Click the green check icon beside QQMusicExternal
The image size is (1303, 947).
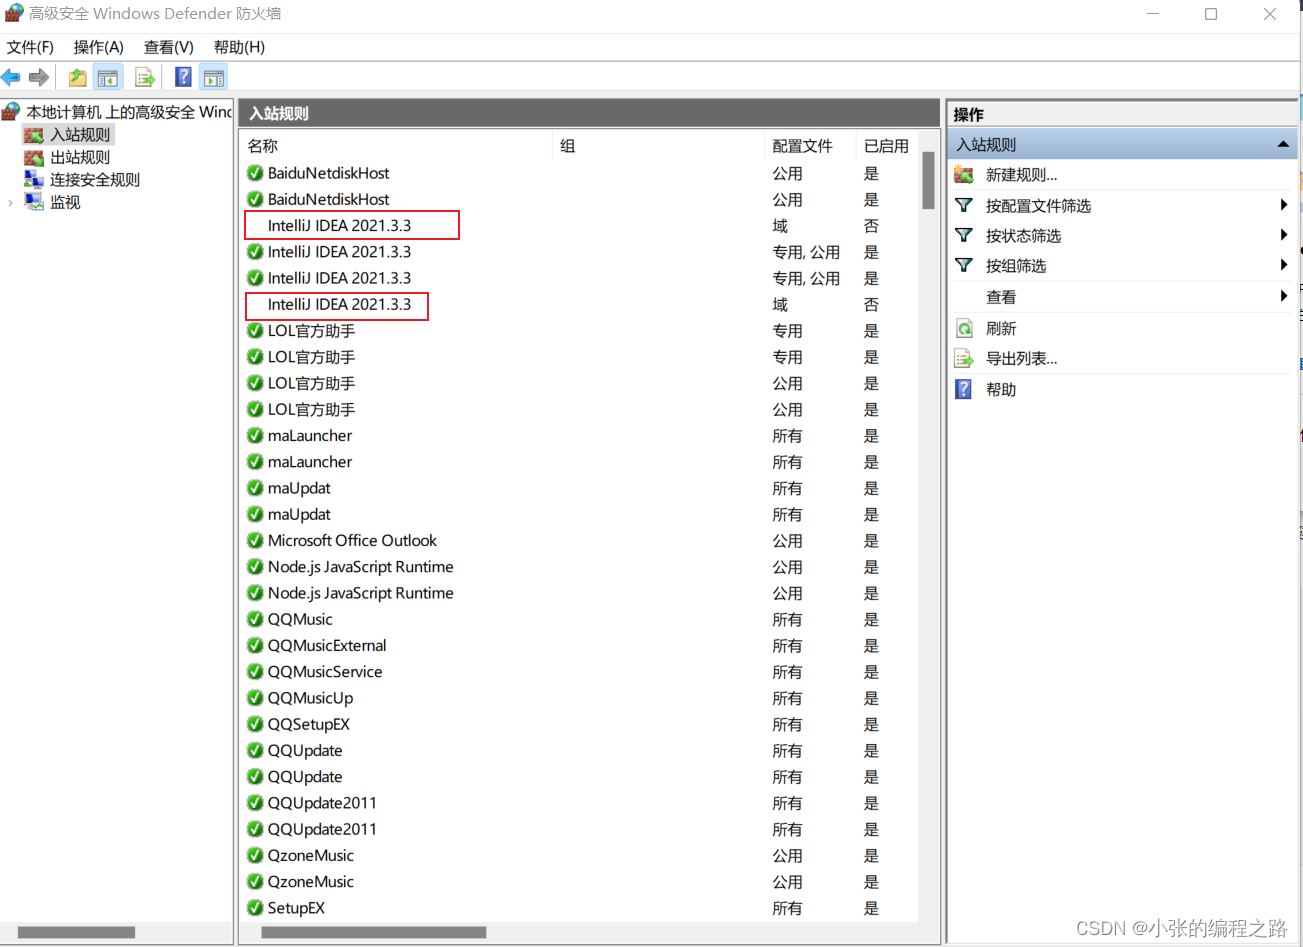click(255, 645)
